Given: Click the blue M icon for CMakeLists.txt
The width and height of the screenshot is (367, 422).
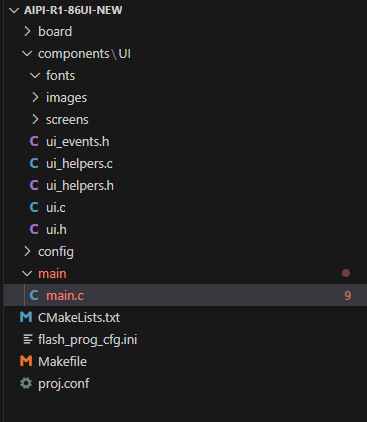Looking at the screenshot, I should (x=26, y=317).
